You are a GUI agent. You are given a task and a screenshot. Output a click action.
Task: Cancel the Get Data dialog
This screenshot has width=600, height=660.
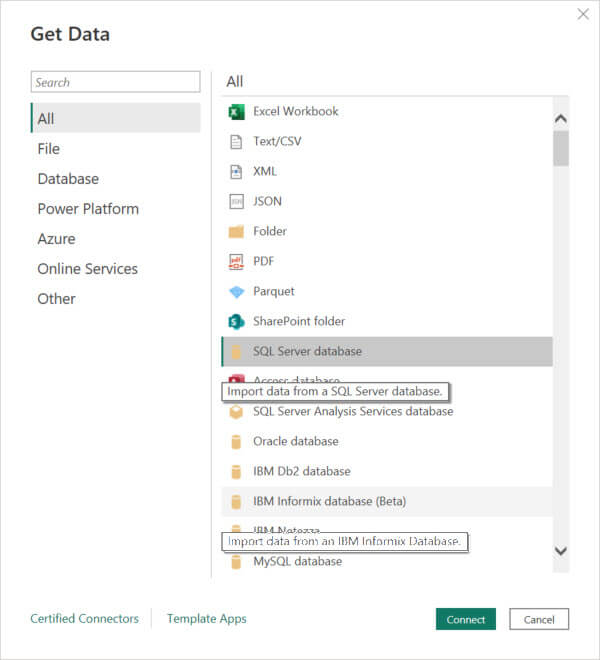pyautogui.click(x=538, y=619)
